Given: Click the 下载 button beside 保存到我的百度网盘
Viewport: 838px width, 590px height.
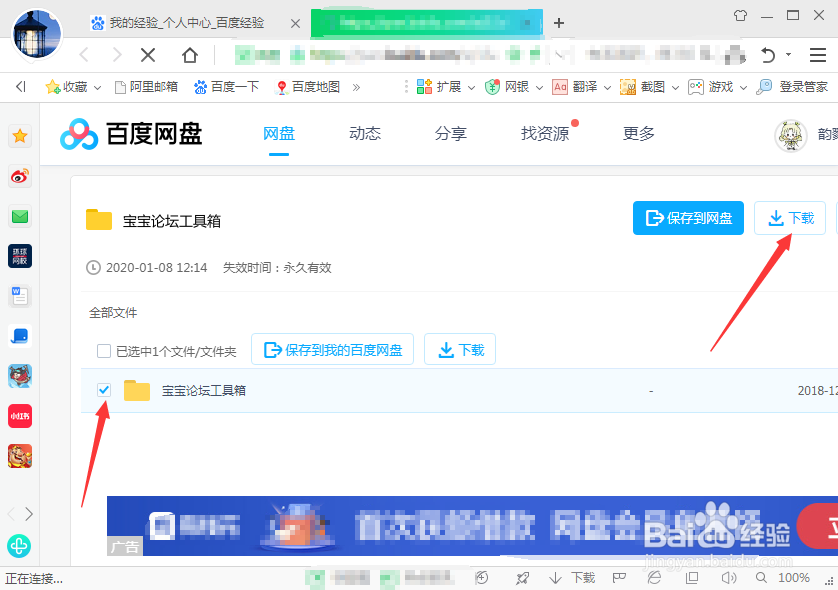Looking at the screenshot, I should coord(460,350).
